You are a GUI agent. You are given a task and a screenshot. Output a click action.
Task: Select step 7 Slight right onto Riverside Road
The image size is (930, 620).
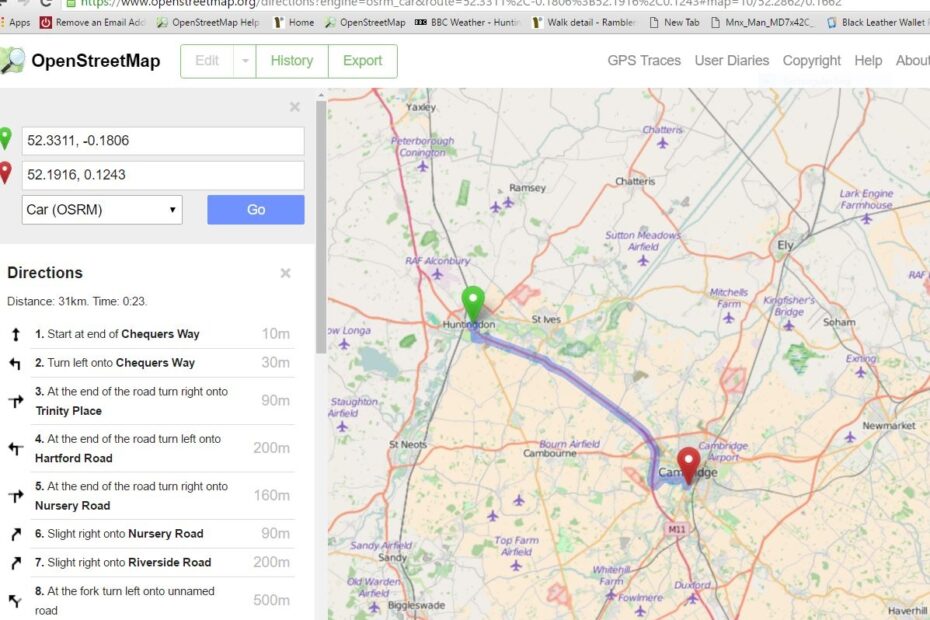tap(151, 562)
